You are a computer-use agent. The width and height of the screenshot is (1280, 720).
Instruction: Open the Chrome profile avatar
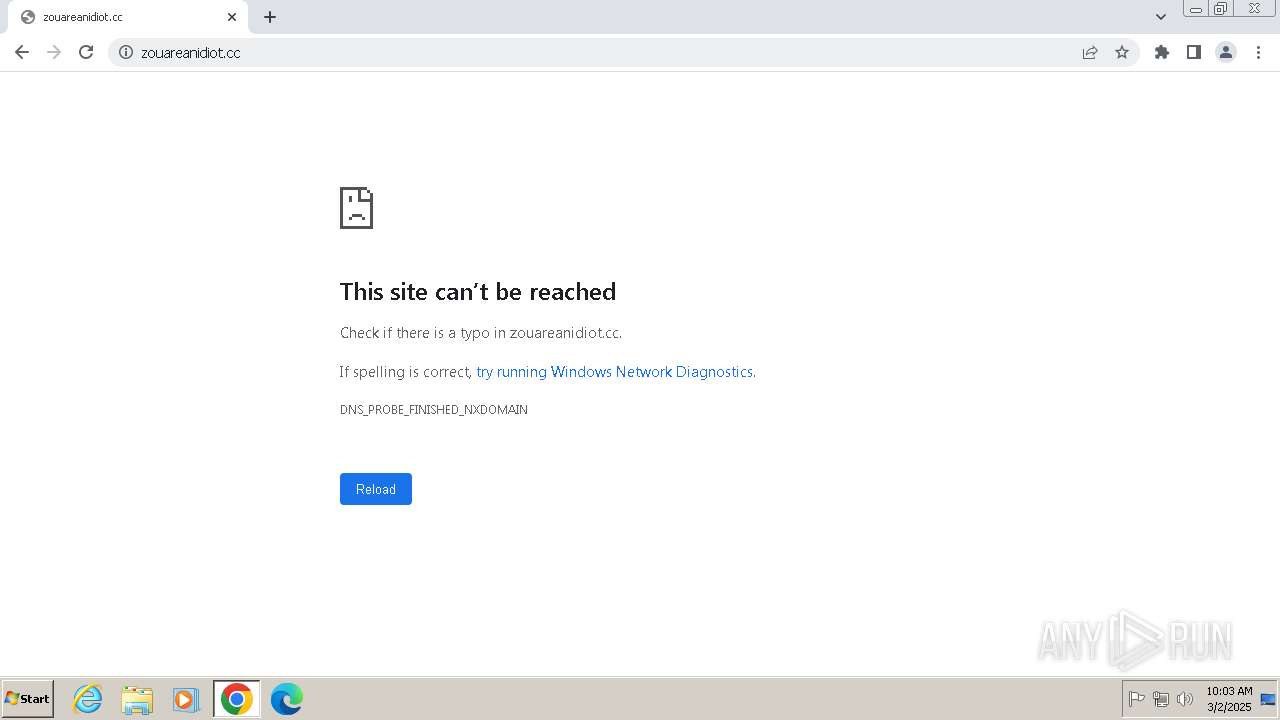point(1226,52)
